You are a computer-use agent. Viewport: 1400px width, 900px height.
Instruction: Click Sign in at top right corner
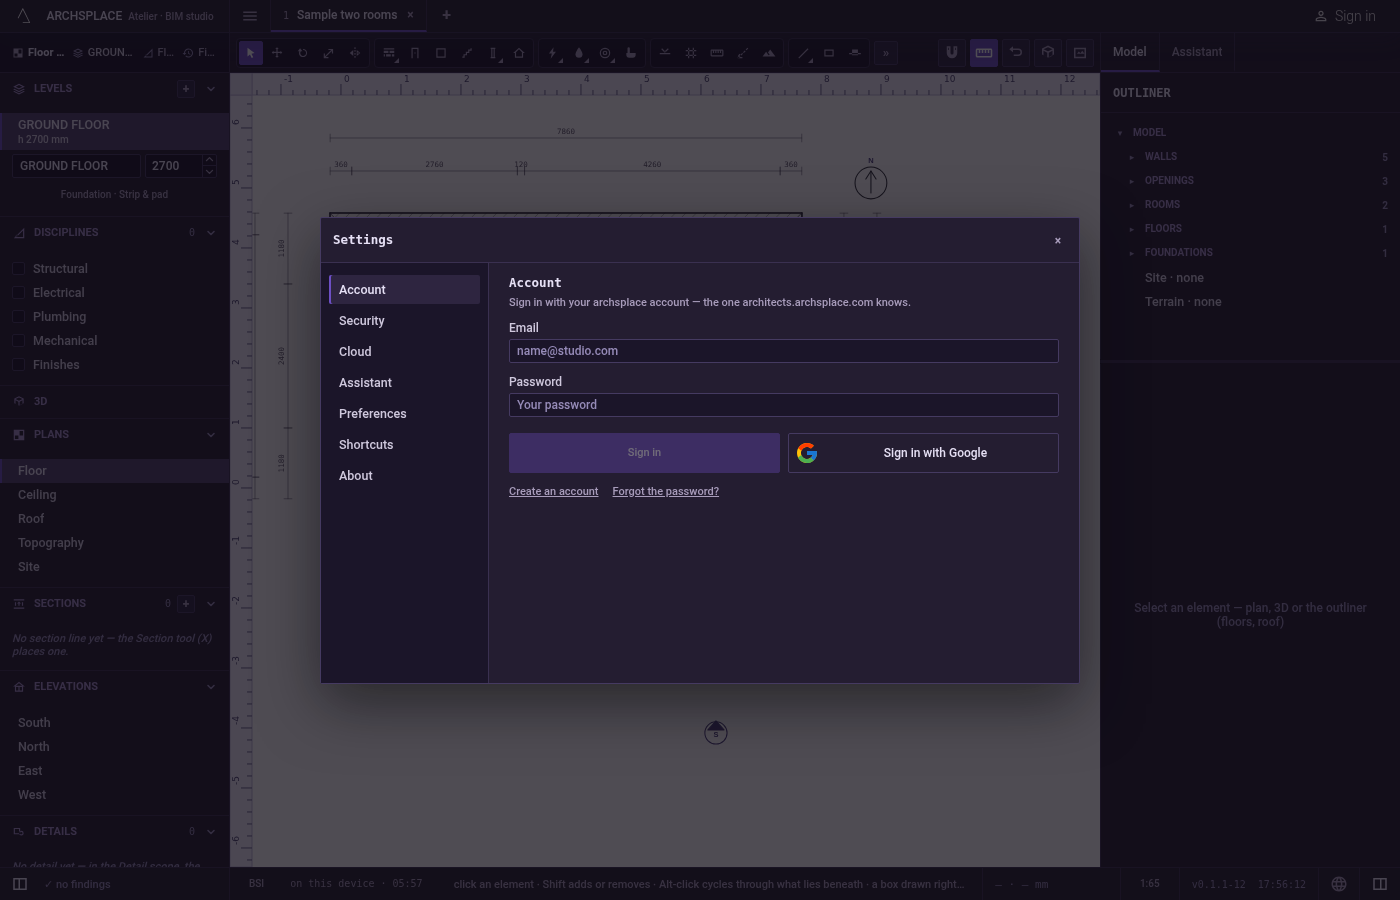point(1344,16)
